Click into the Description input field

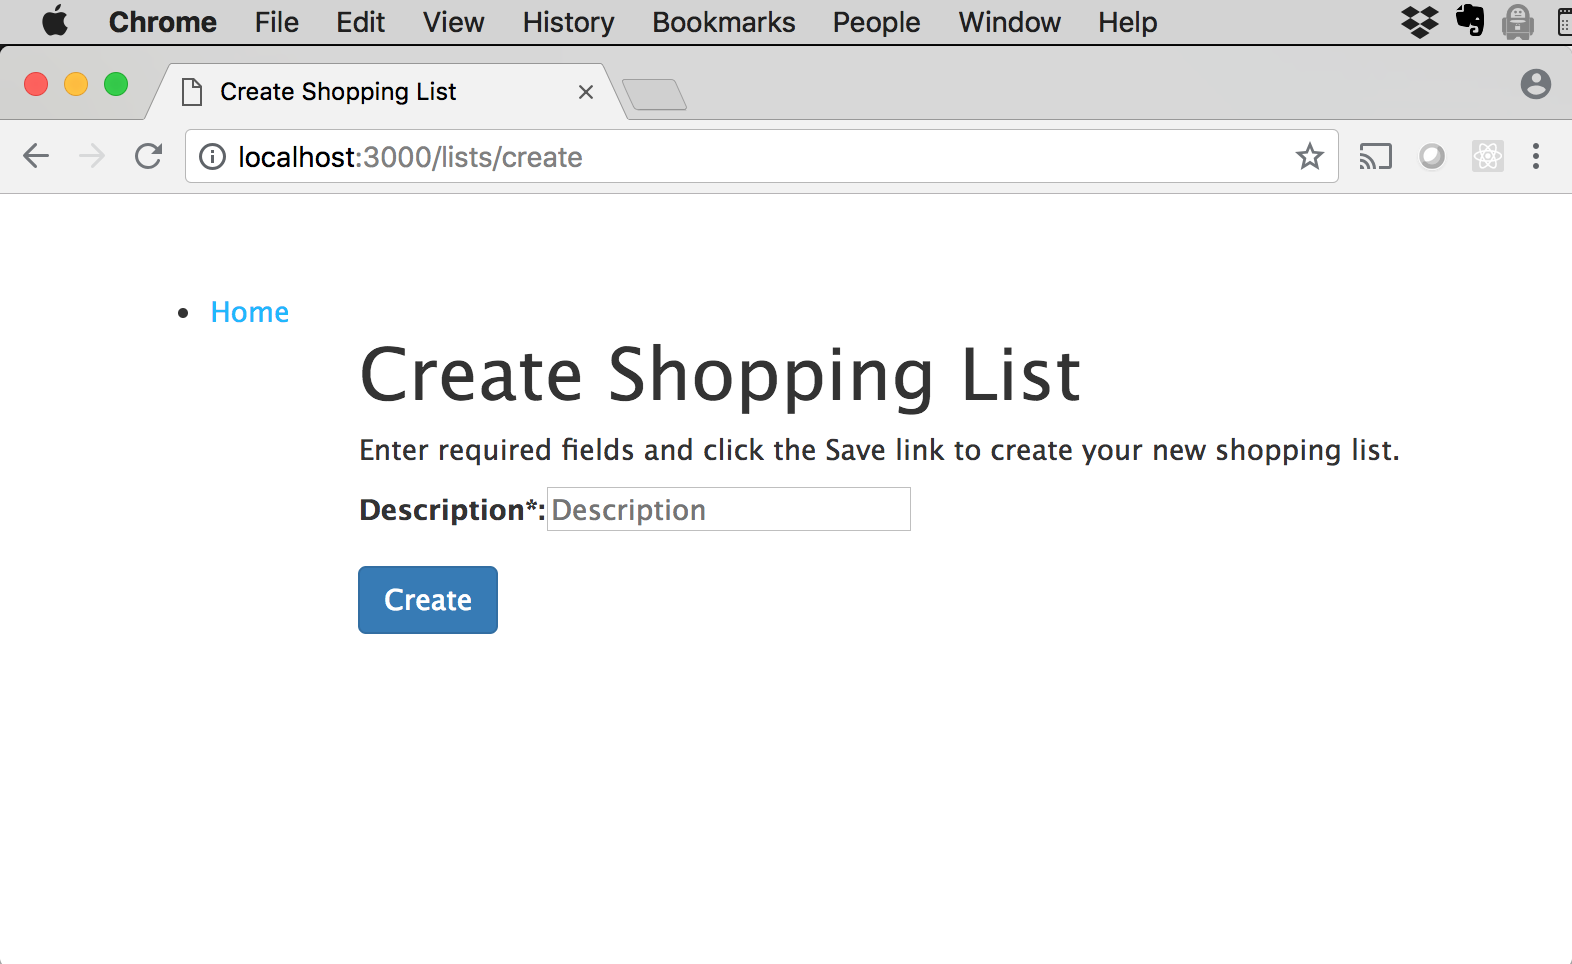pyautogui.click(x=728, y=509)
